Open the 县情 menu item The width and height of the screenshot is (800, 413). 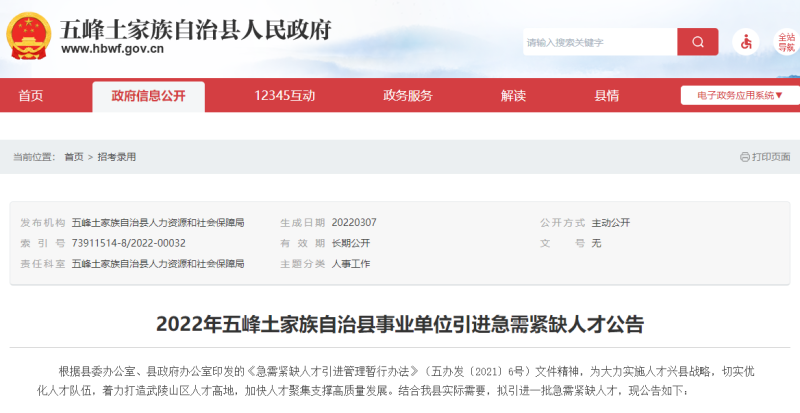pos(607,95)
